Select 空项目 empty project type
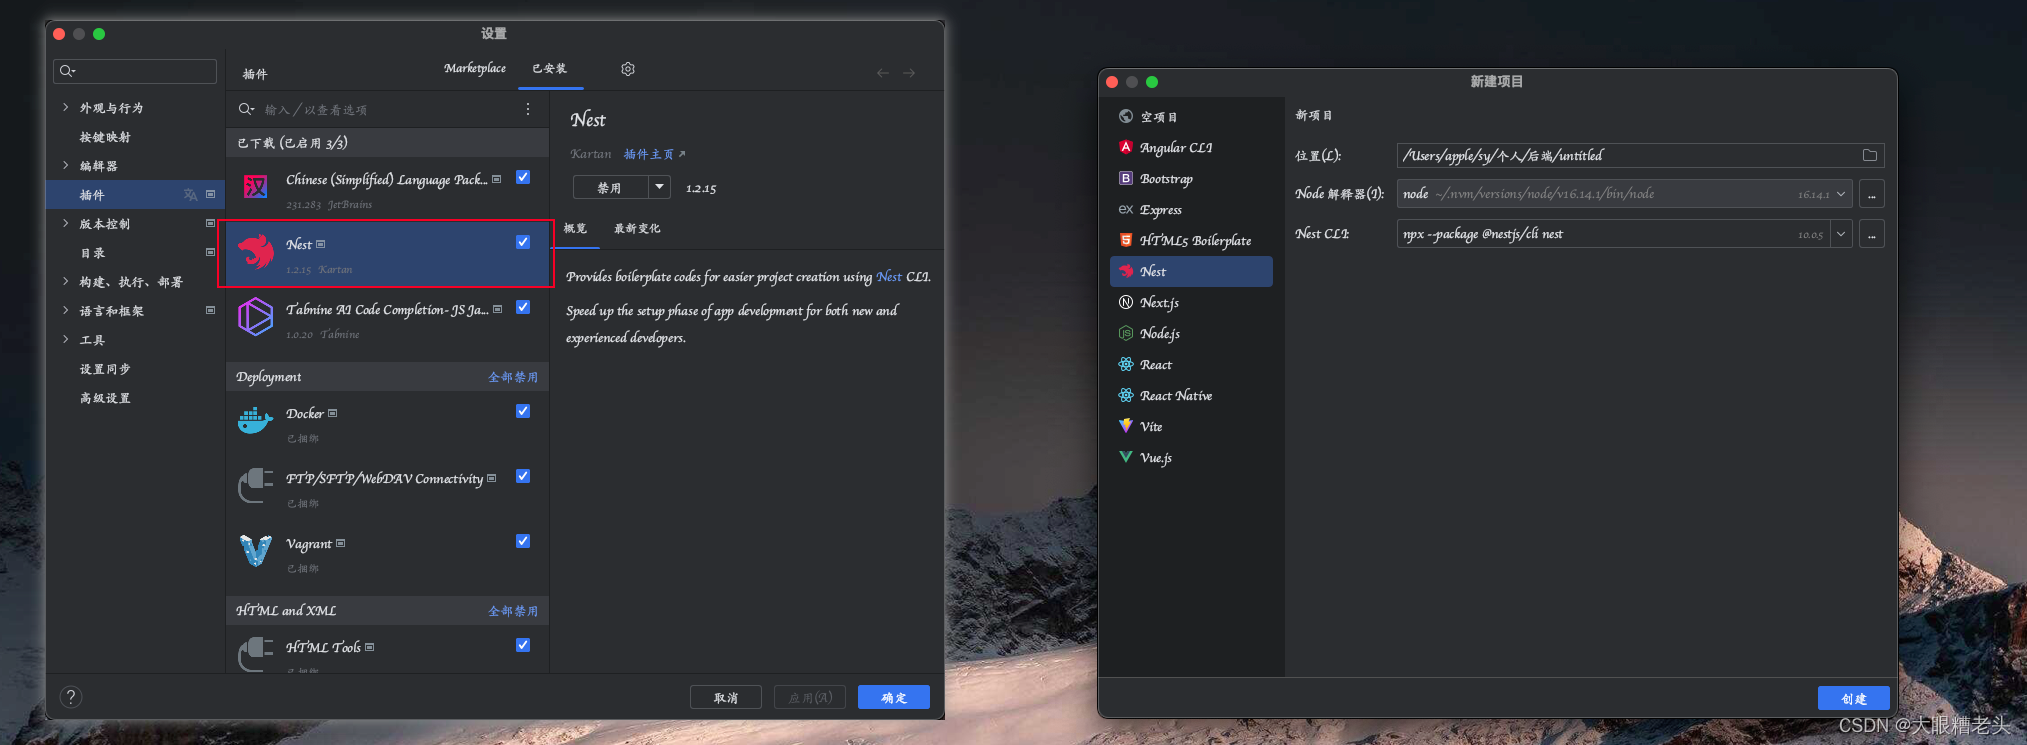Screen dimensions: 2027x745 [1191, 116]
